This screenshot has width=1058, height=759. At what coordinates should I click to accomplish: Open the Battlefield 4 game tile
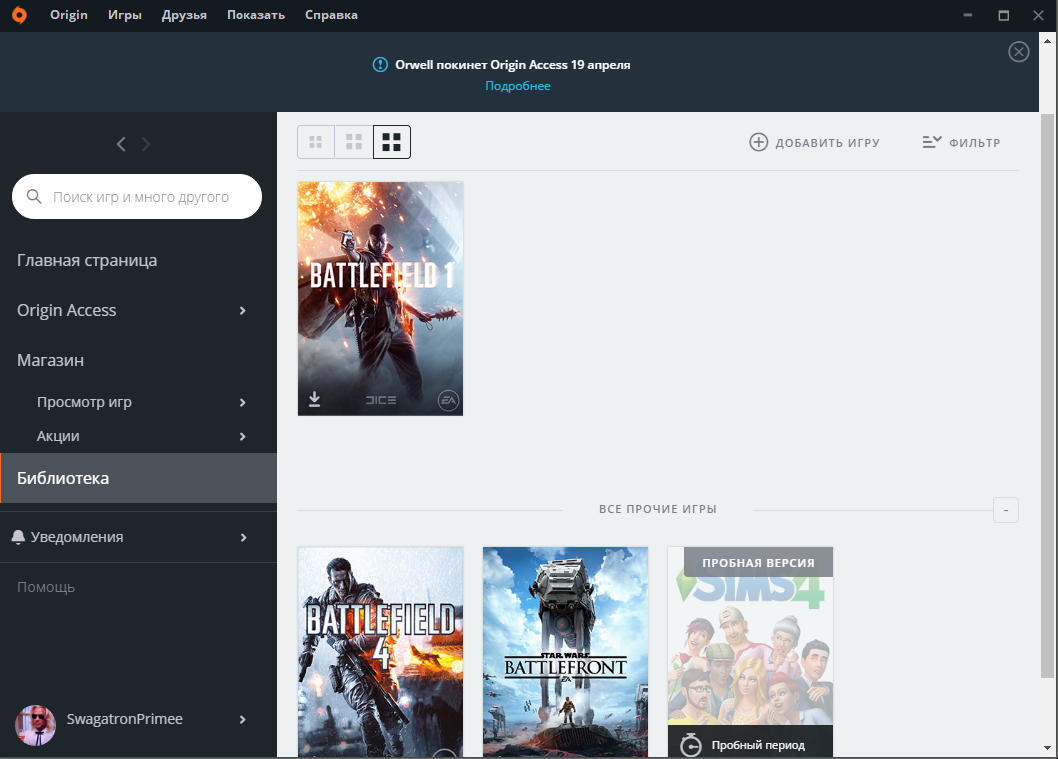pyautogui.click(x=381, y=652)
